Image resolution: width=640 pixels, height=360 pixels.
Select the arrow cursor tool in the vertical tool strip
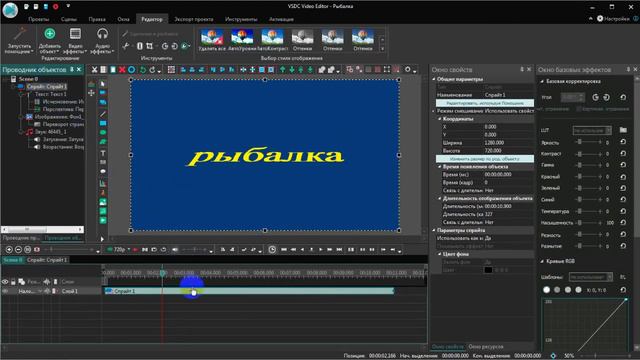pos(103,84)
